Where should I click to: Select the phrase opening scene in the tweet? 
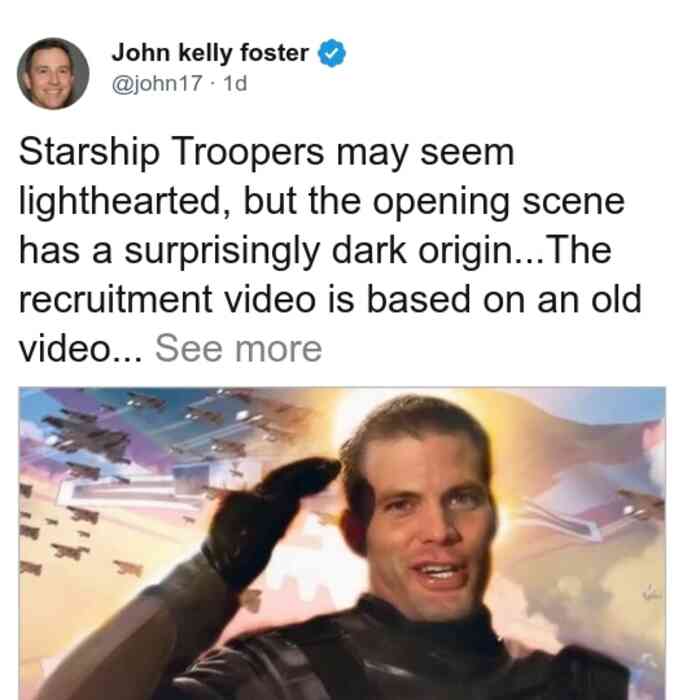[x=498, y=202]
